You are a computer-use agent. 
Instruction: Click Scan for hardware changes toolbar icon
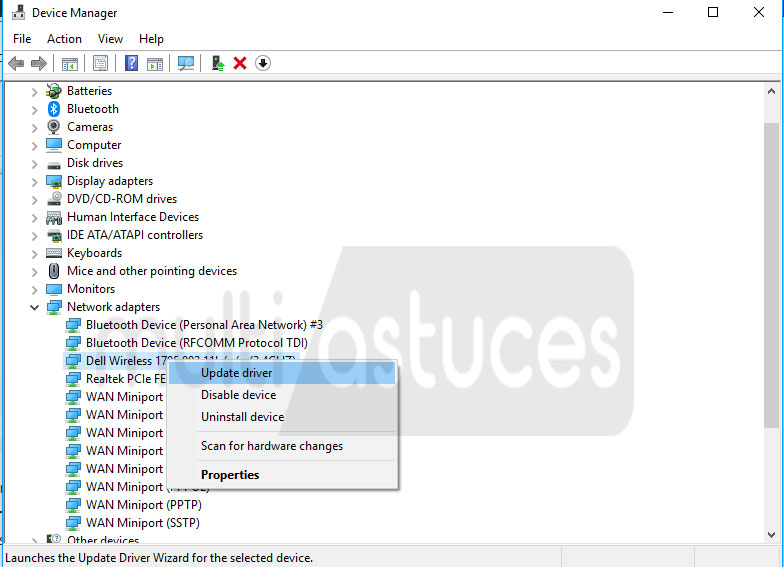coord(186,63)
